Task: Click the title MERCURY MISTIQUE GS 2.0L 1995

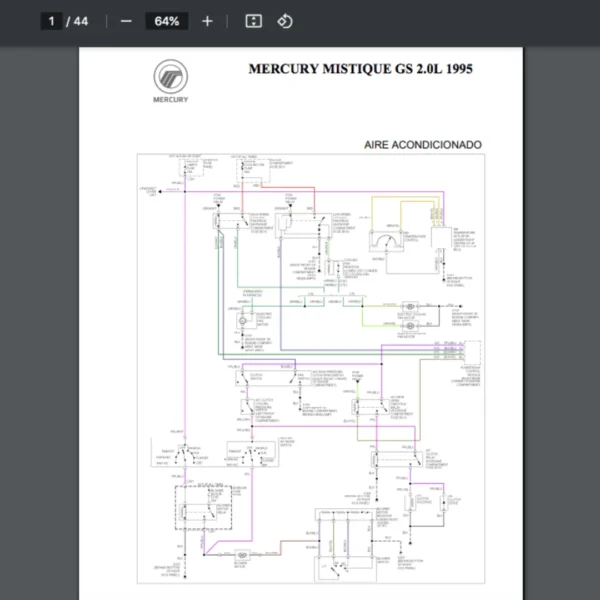Action: pyautogui.click(x=360, y=70)
